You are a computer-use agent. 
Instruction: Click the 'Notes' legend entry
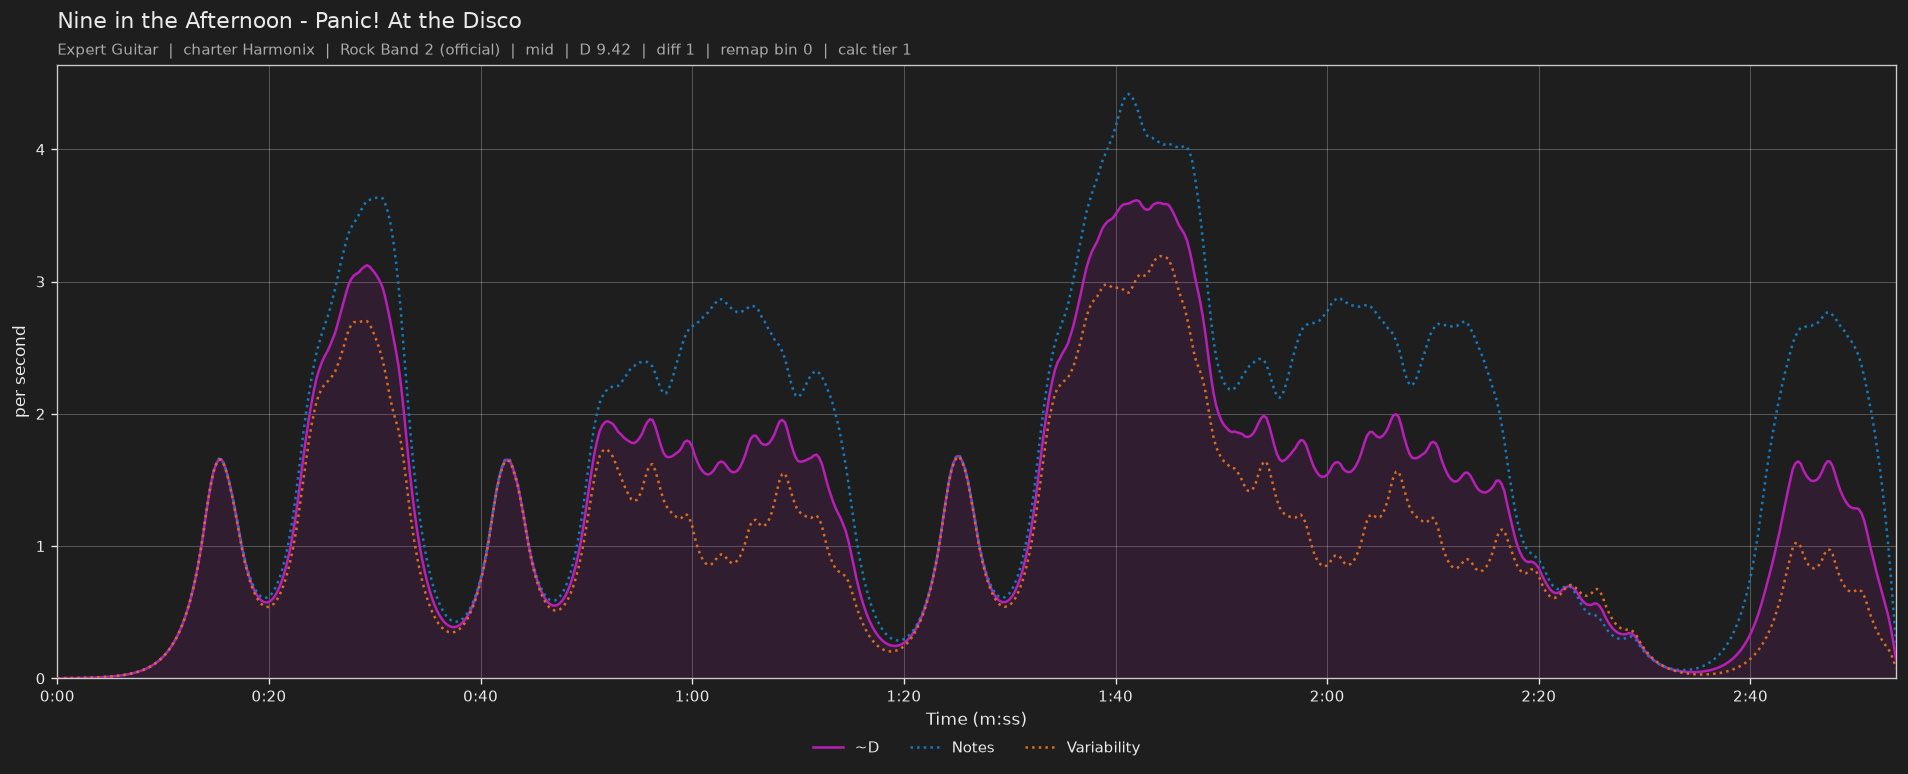click(952, 747)
